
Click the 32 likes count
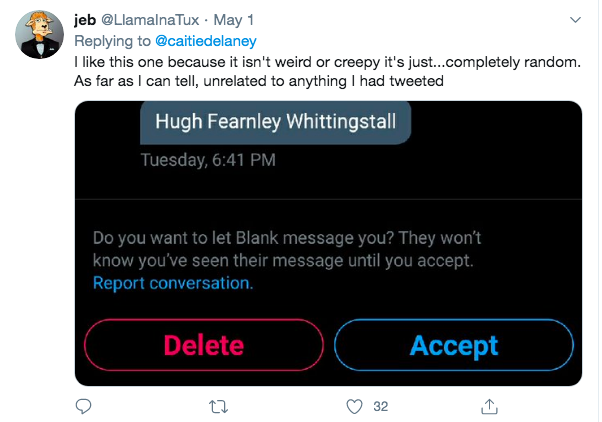click(380, 407)
